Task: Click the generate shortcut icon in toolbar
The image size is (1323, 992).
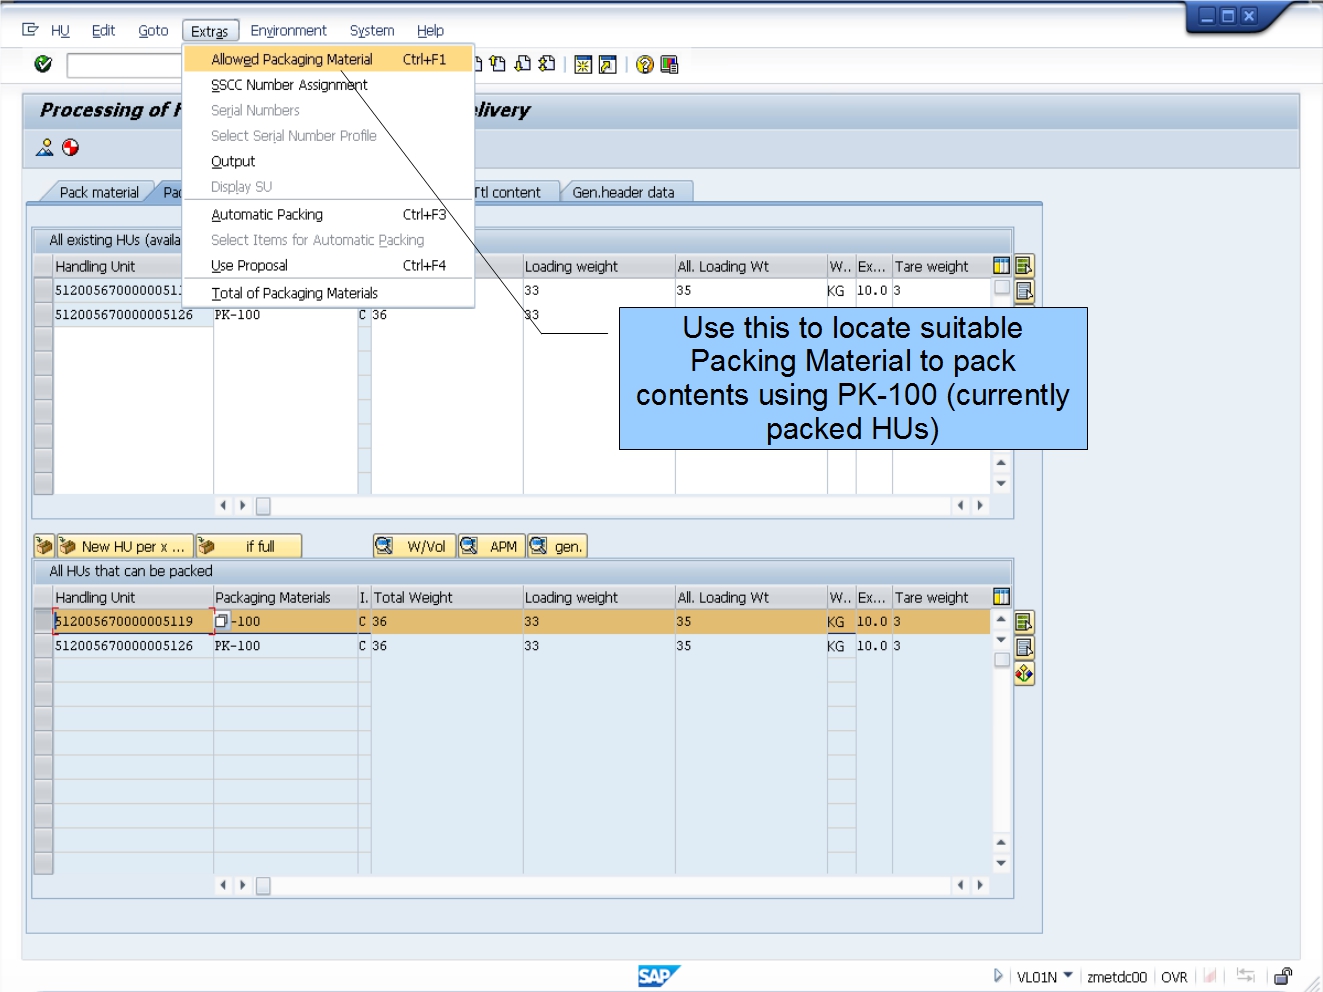Action: pos(607,65)
